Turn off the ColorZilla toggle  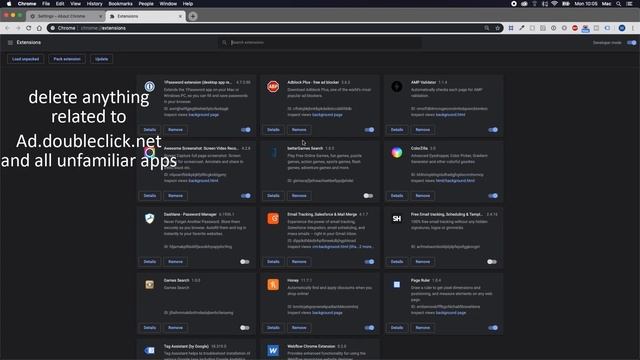click(x=493, y=196)
